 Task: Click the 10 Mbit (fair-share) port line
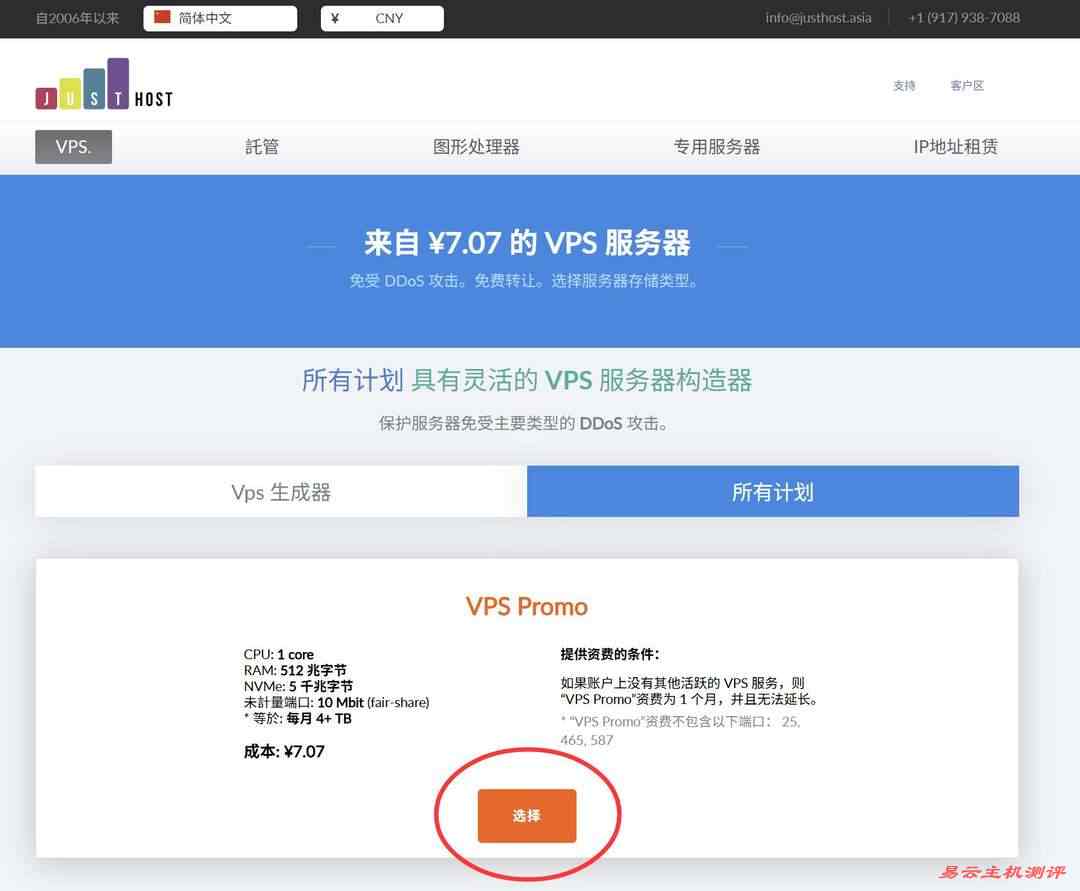coord(336,702)
